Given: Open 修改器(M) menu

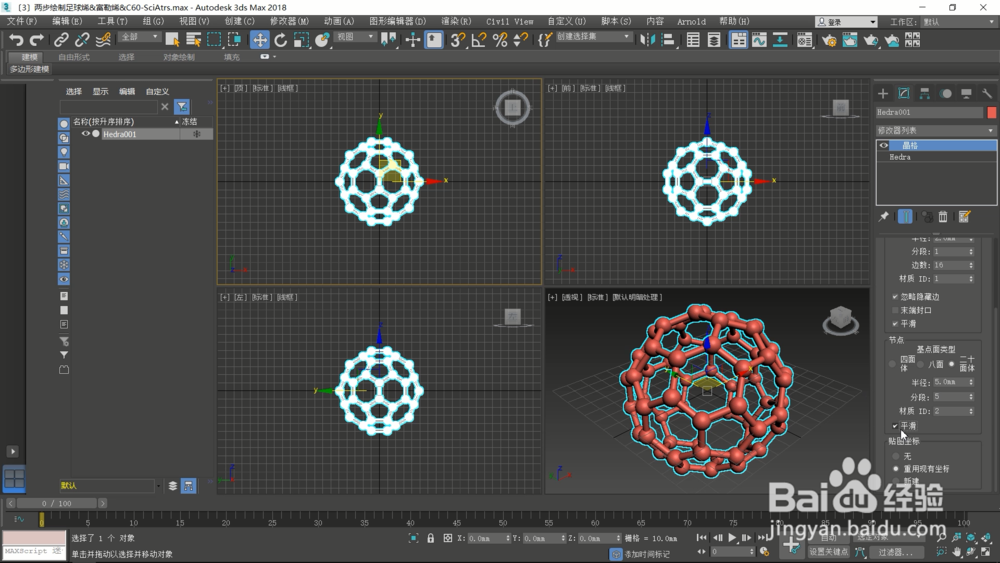Looking at the screenshot, I should click(x=289, y=22).
